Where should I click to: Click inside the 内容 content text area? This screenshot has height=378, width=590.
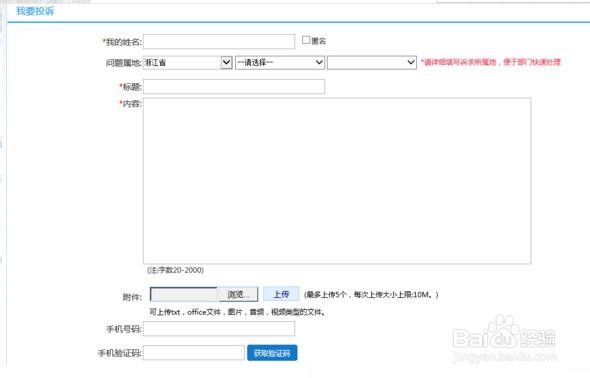click(x=337, y=181)
